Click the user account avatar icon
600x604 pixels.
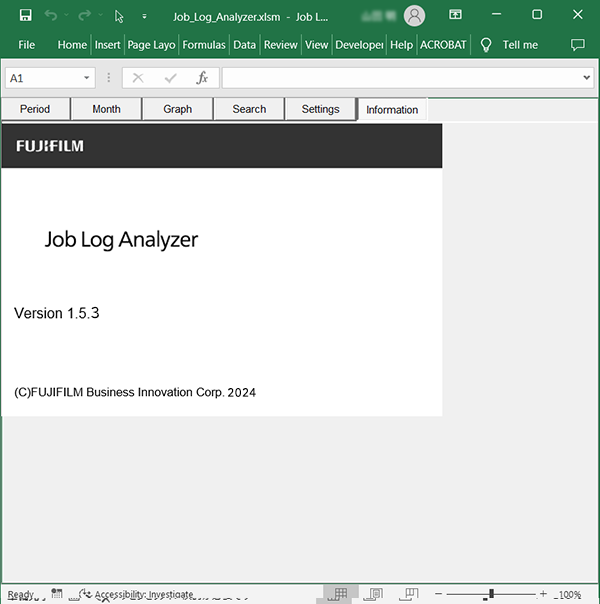tap(414, 16)
